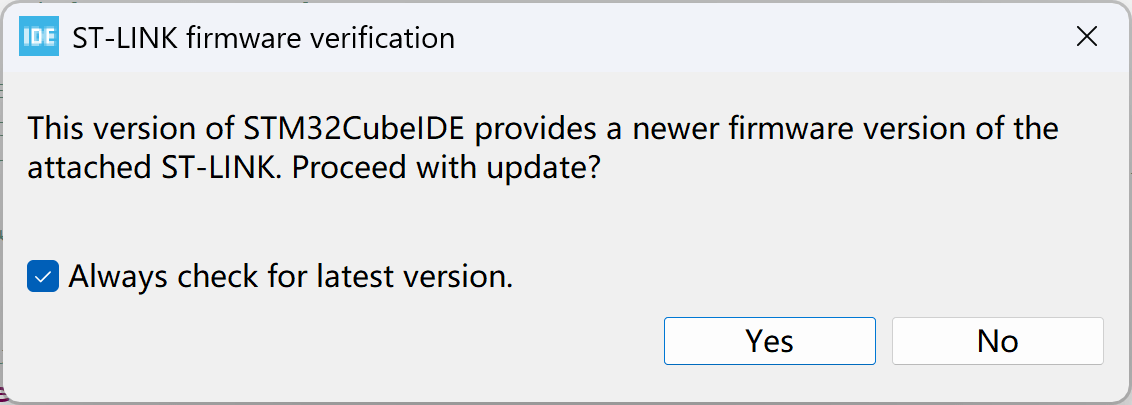Viewport: 1132px width, 405px height.
Task: Disable automatic latest version checking
Action: pos(43,276)
